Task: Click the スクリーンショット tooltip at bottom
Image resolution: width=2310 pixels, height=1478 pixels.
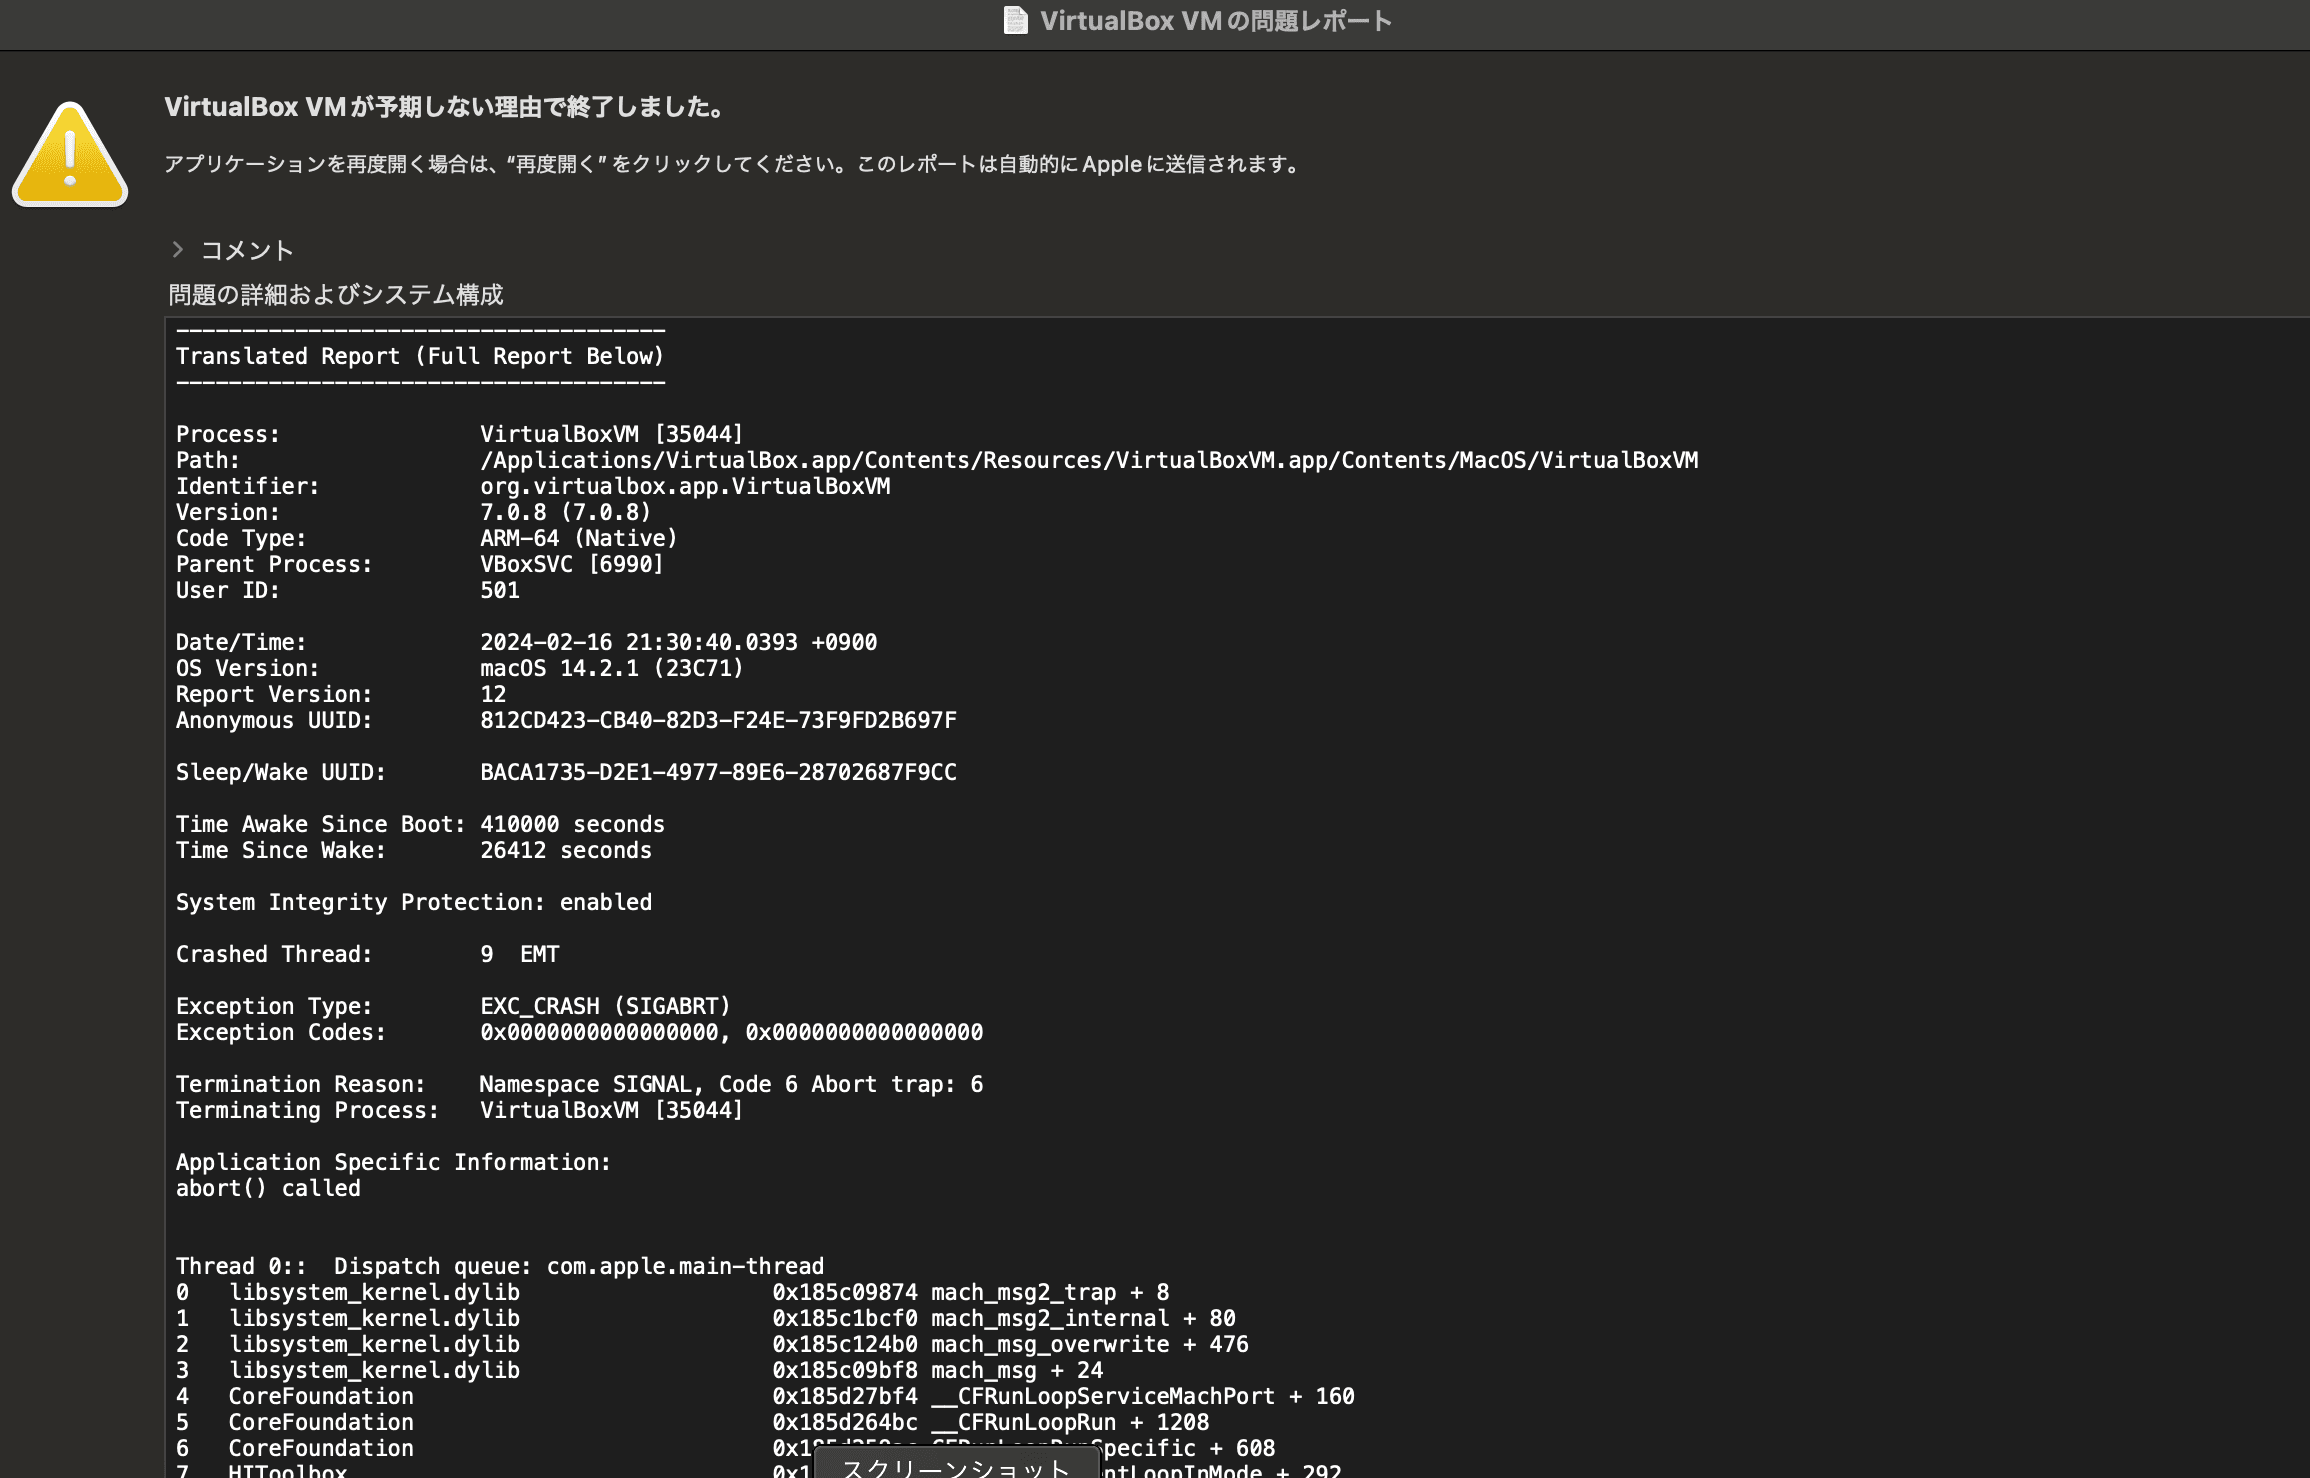Action: click(956, 1466)
